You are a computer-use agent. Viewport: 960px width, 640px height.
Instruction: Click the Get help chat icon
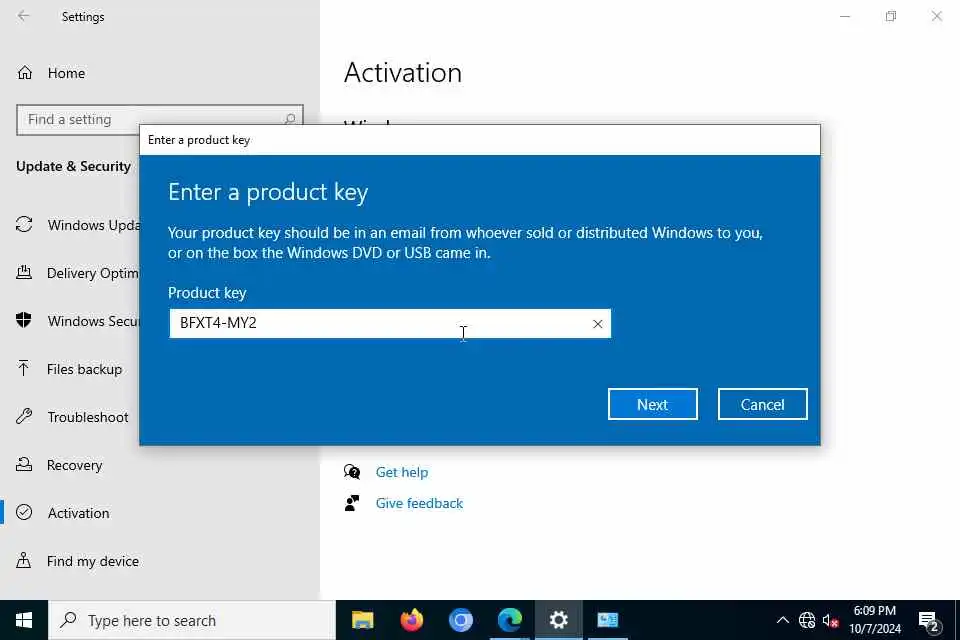pos(352,472)
